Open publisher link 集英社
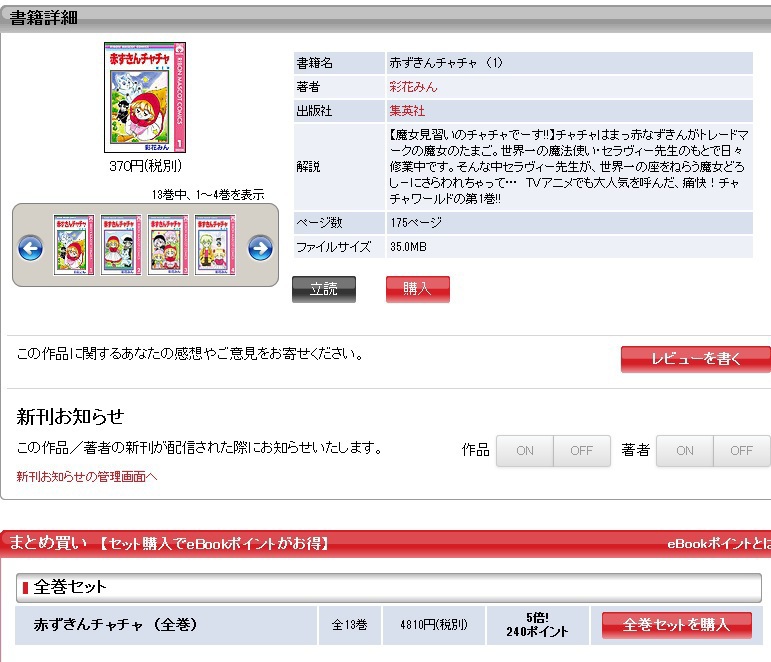The height and width of the screenshot is (662, 771). coord(407,111)
